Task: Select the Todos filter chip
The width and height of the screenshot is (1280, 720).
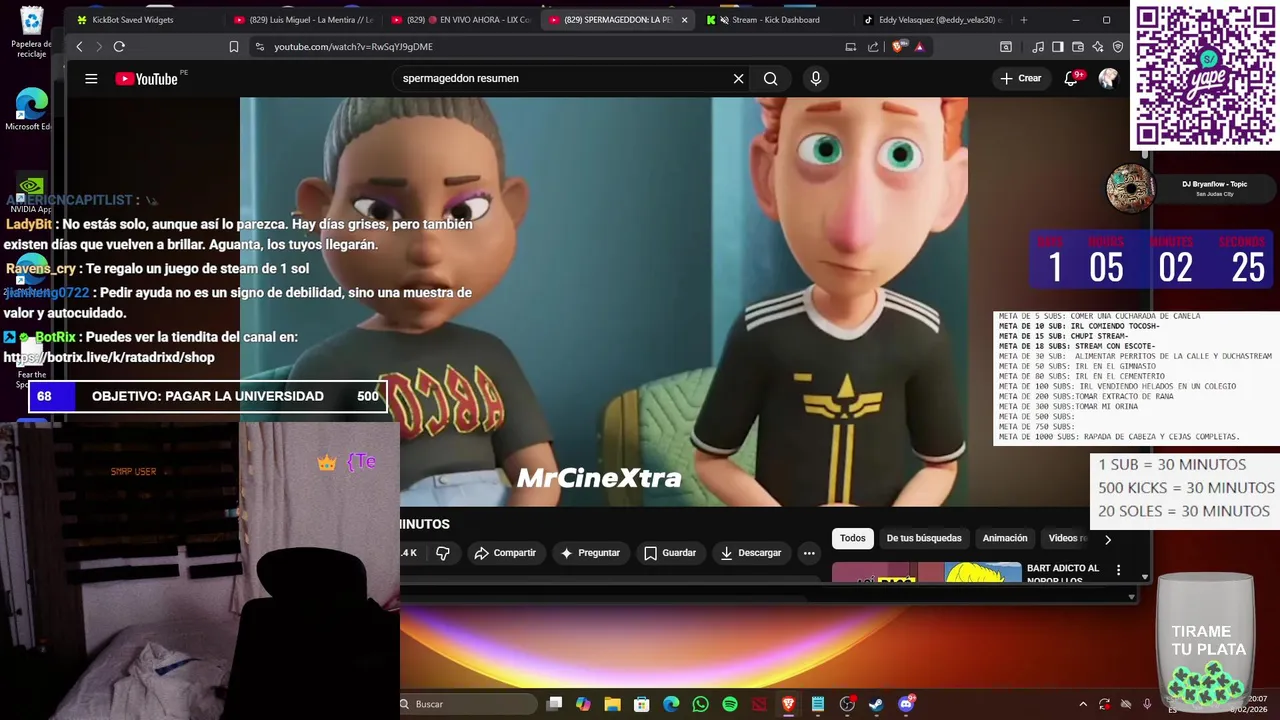Action: pos(853,538)
